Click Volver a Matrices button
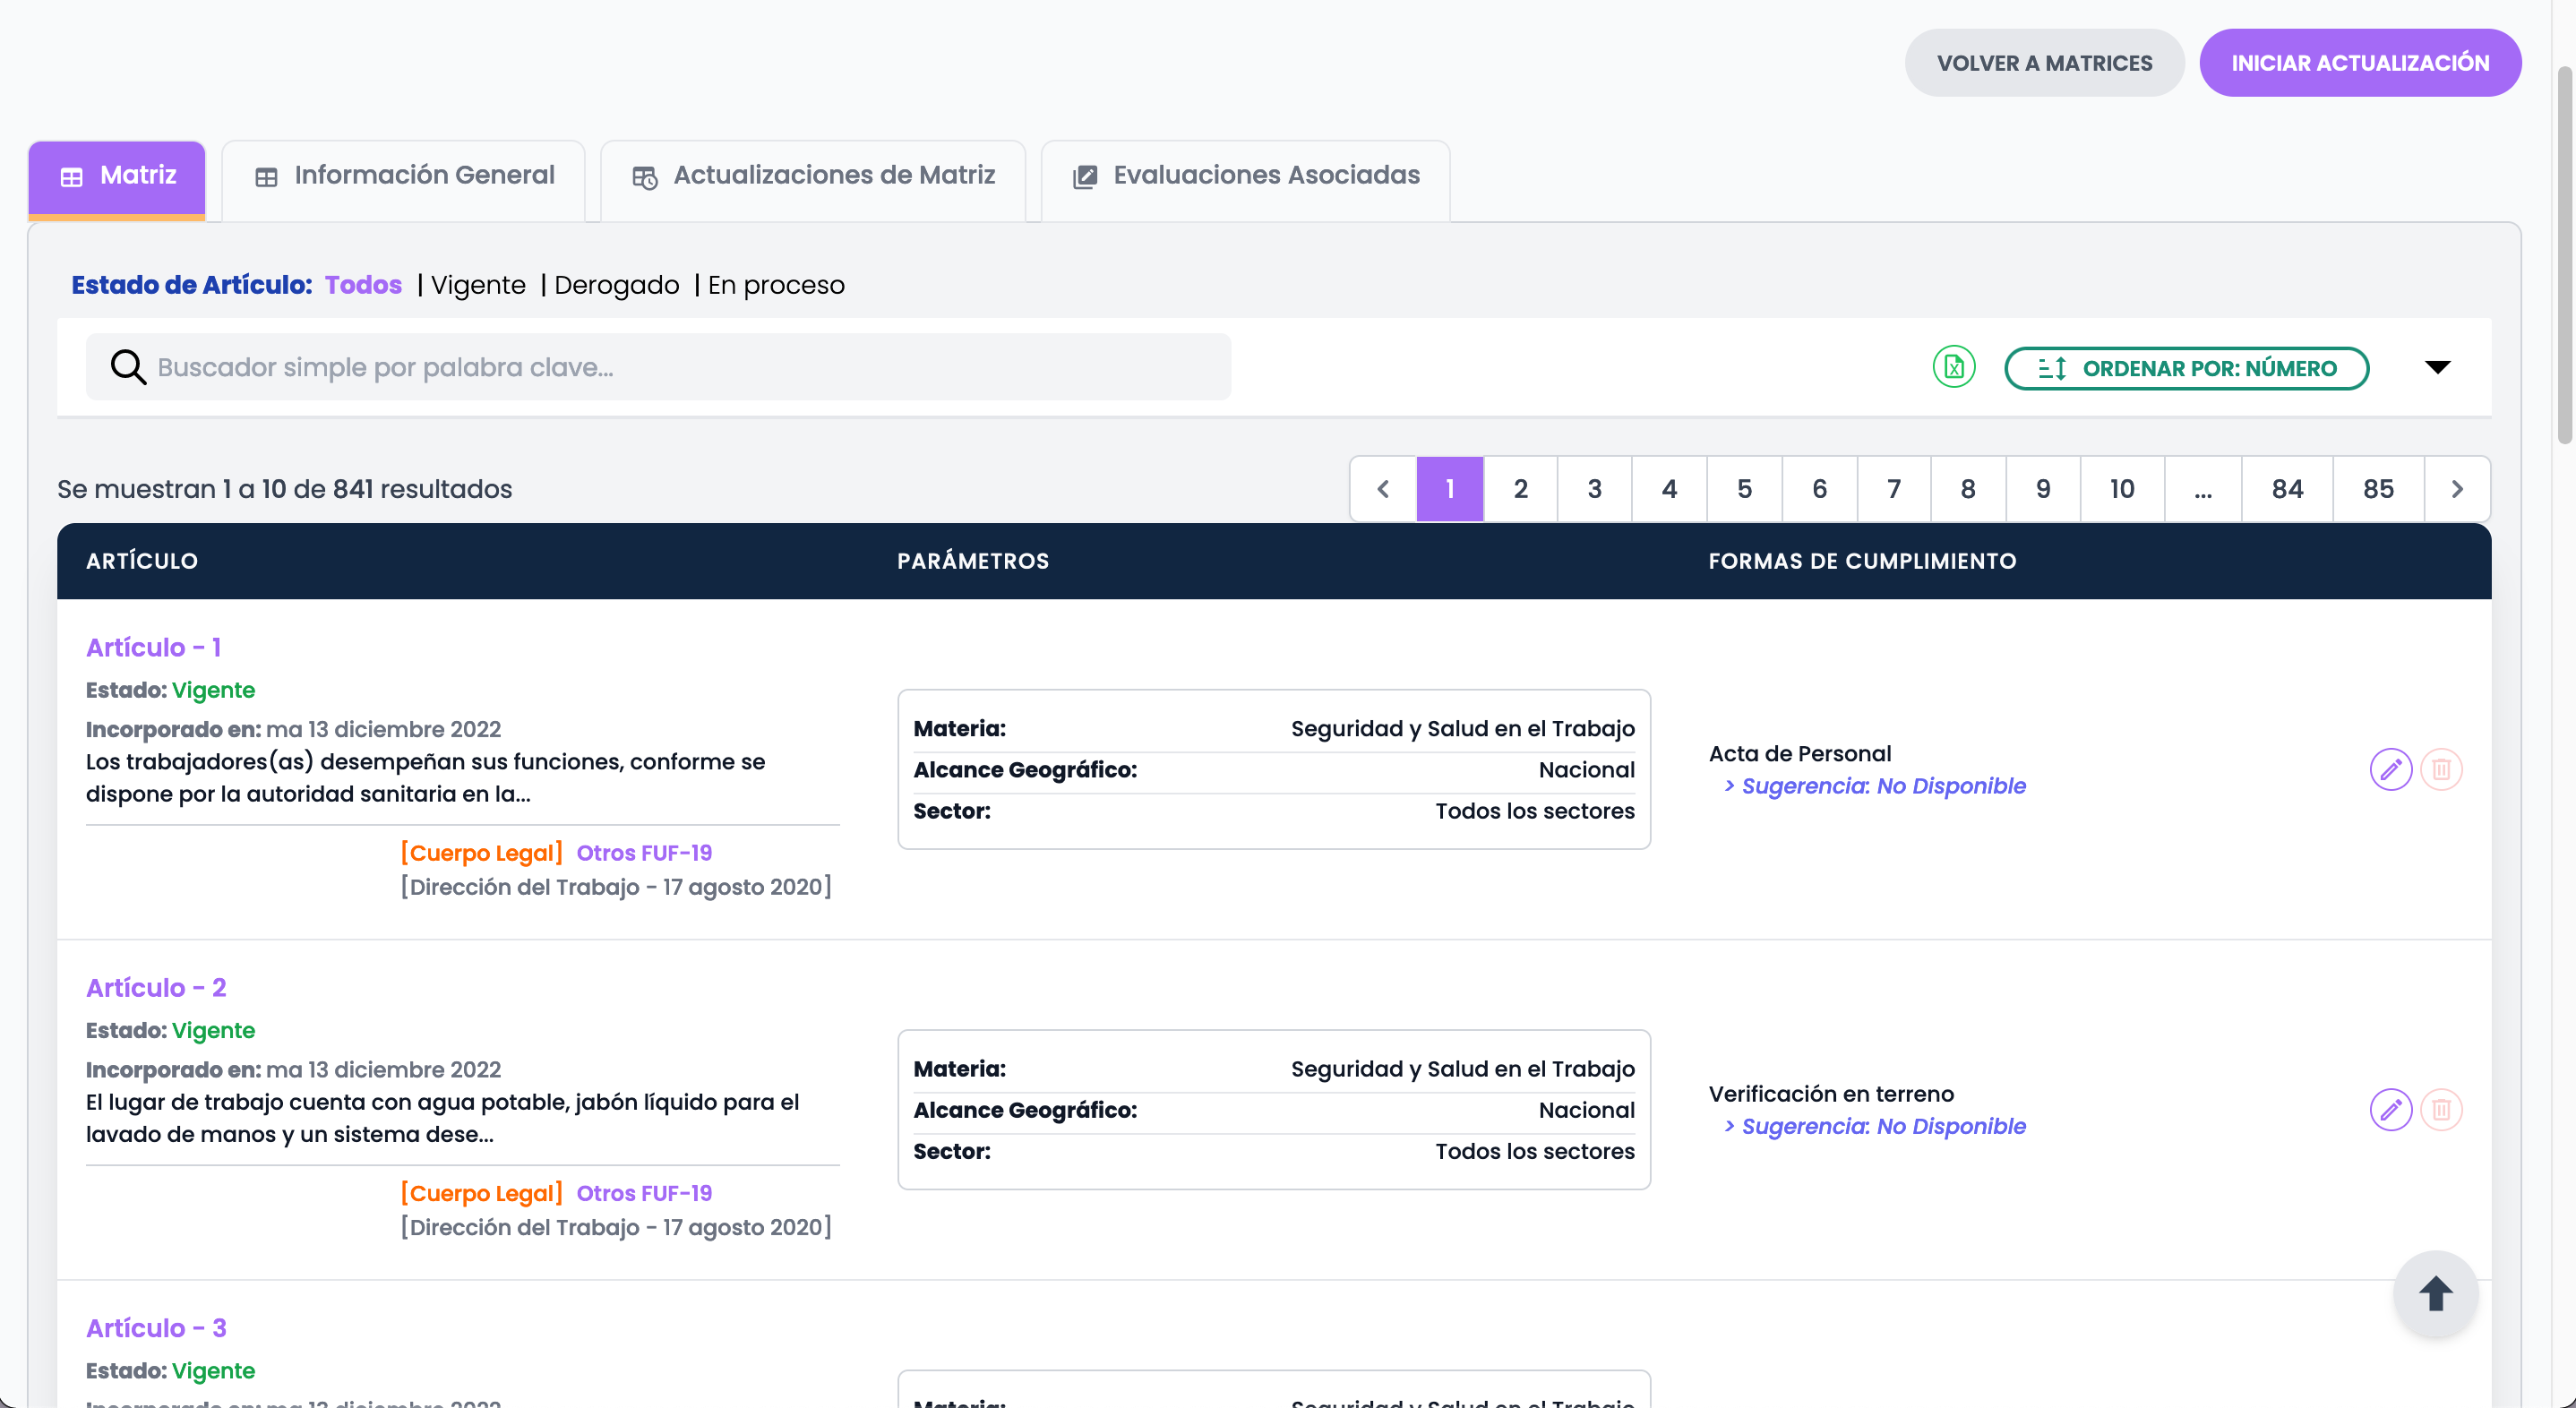The image size is (2576, 1408). 2044,63
